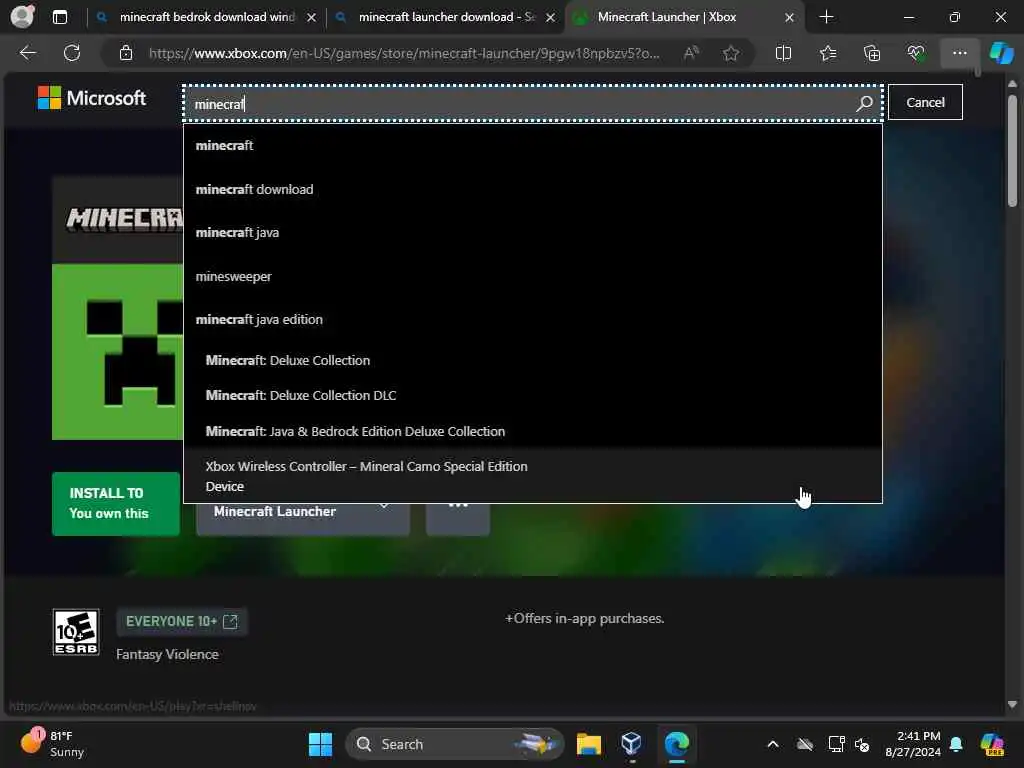
Task: Open the Copilot preview icon in taskbar
Action: (x=991, y=744)
